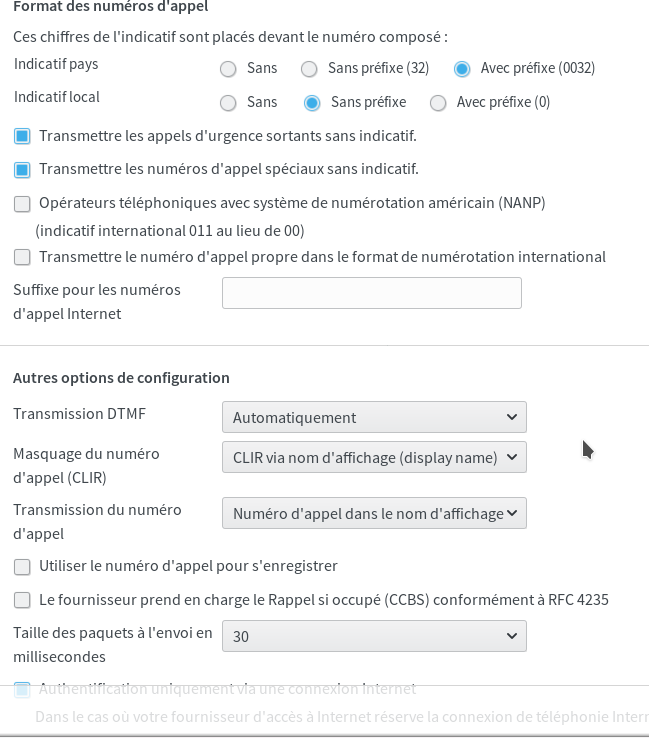649x738 pixels.
Task: Click the Internet call number suffix field
Action: pos(371,293)
